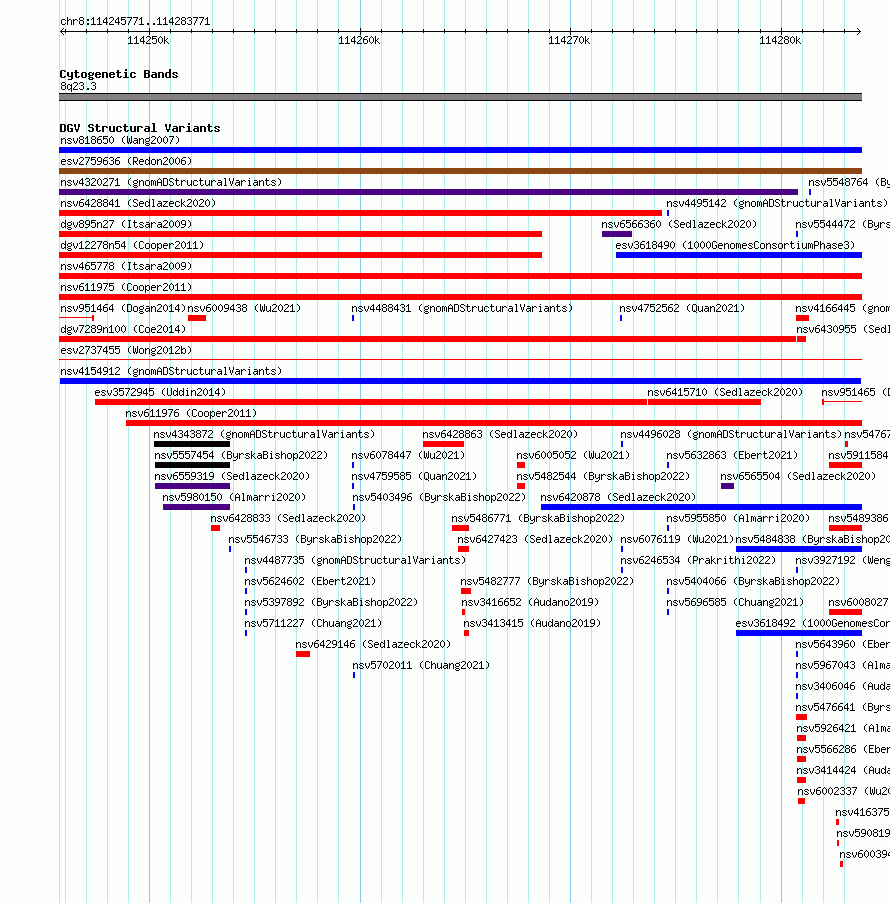Open nsv6009438 (Wu2021) variant label
Image resolution: width=890 pixels, height=903 pixels.
tap(244, 309)
